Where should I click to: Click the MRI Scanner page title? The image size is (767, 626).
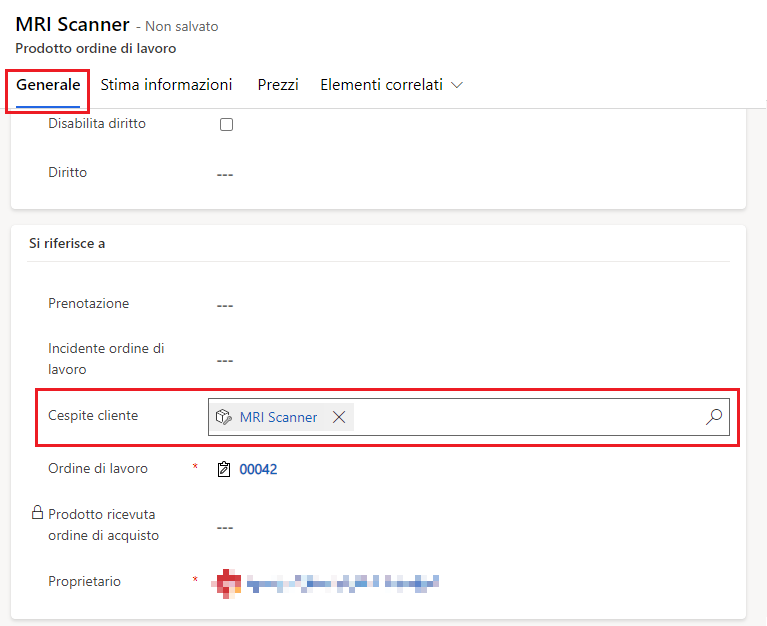[72, 24]
